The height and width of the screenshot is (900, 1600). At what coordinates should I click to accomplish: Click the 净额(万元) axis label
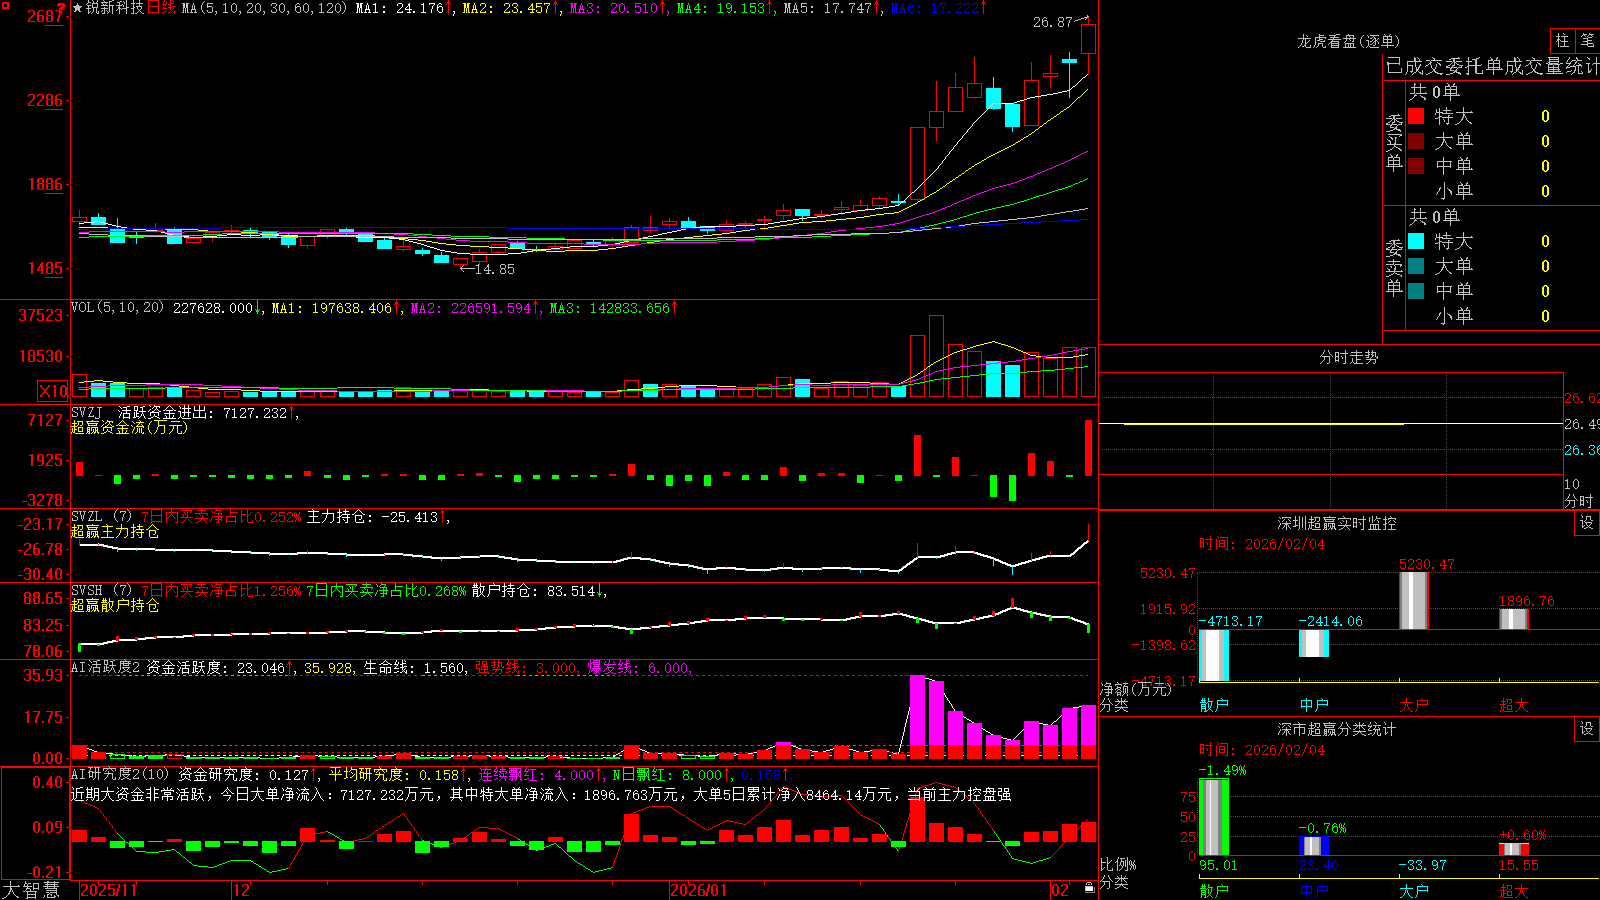click(x=1135, y=689)
